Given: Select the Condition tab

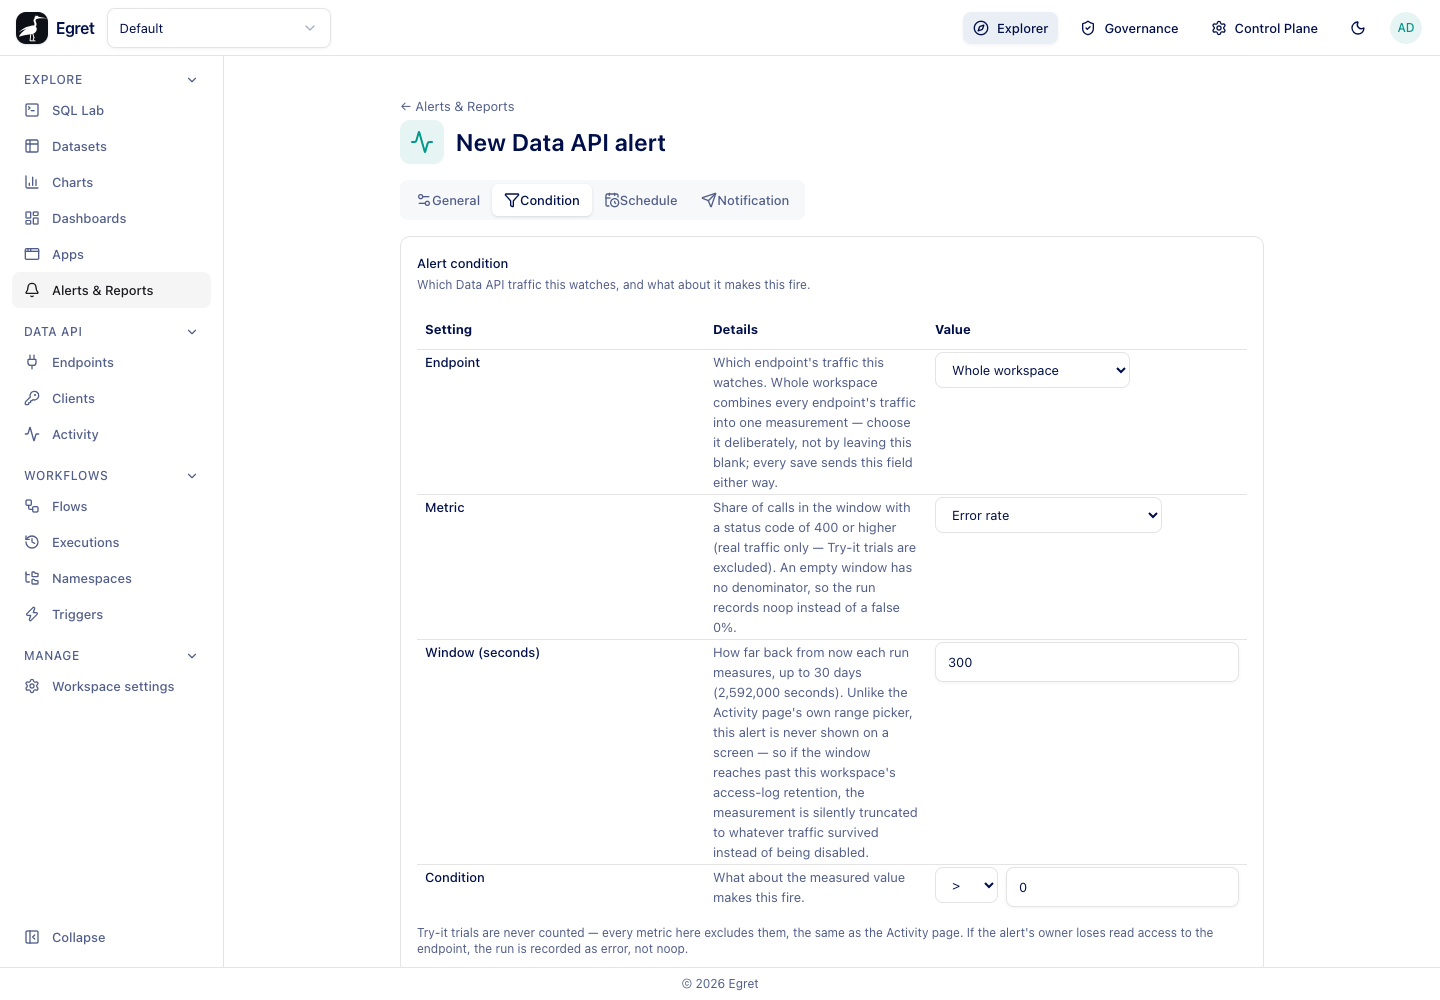Looking at the screenshot, I should [542, 200].
